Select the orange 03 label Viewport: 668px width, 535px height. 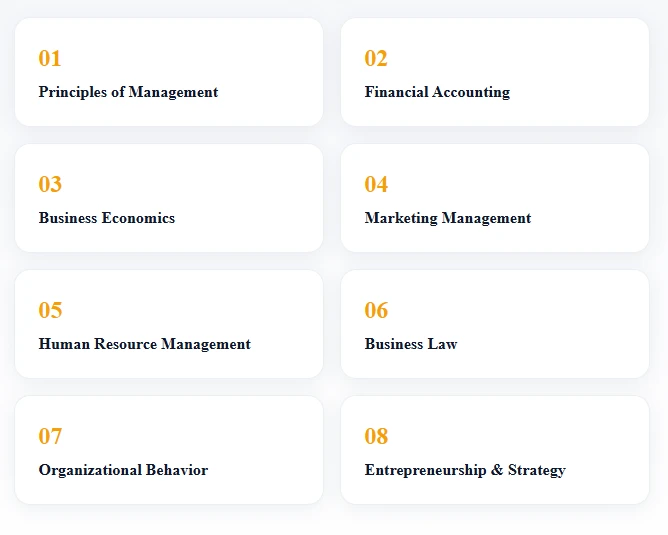coord(50,184)
